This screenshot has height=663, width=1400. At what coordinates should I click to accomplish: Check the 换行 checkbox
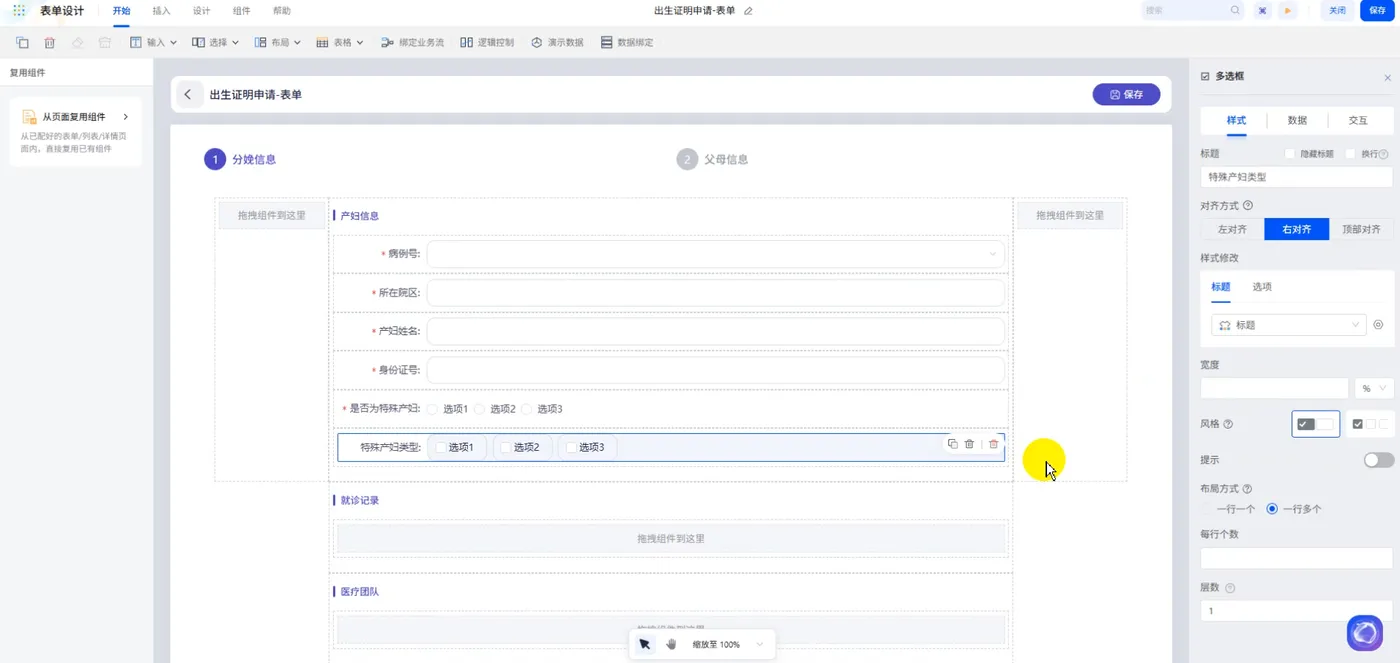click(1351, 154)
